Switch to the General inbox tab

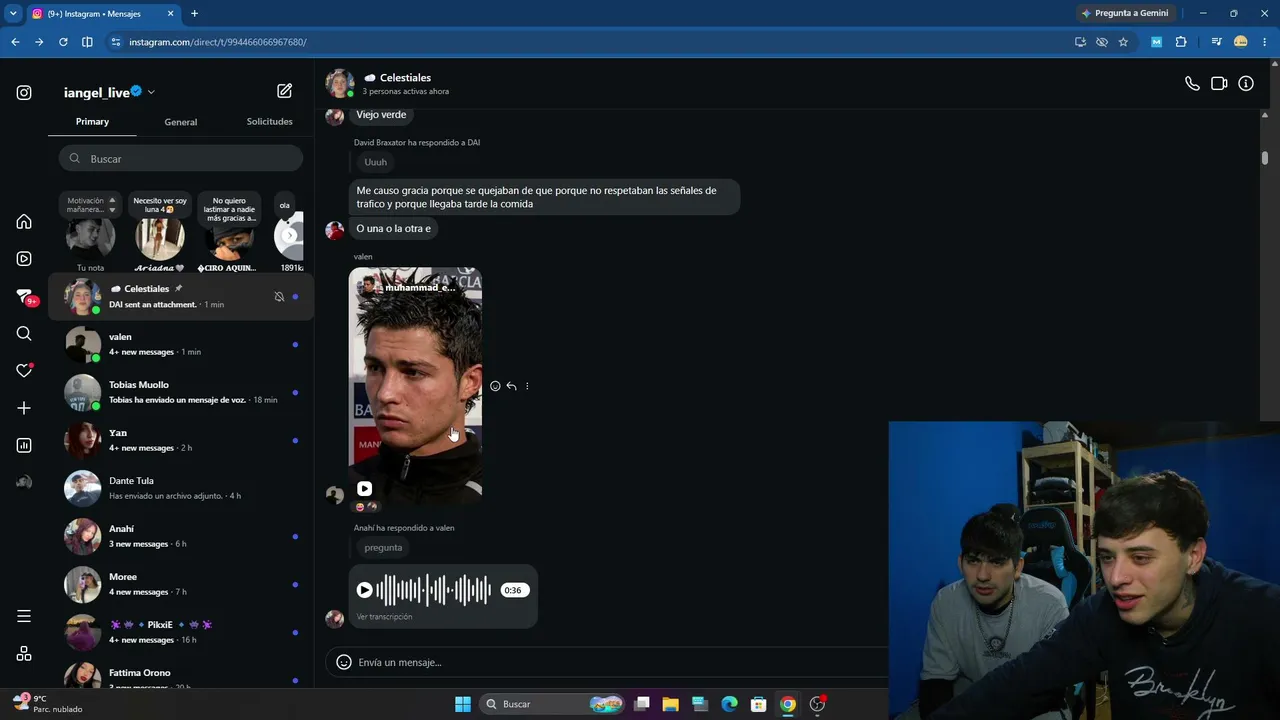tap(181, 122)
